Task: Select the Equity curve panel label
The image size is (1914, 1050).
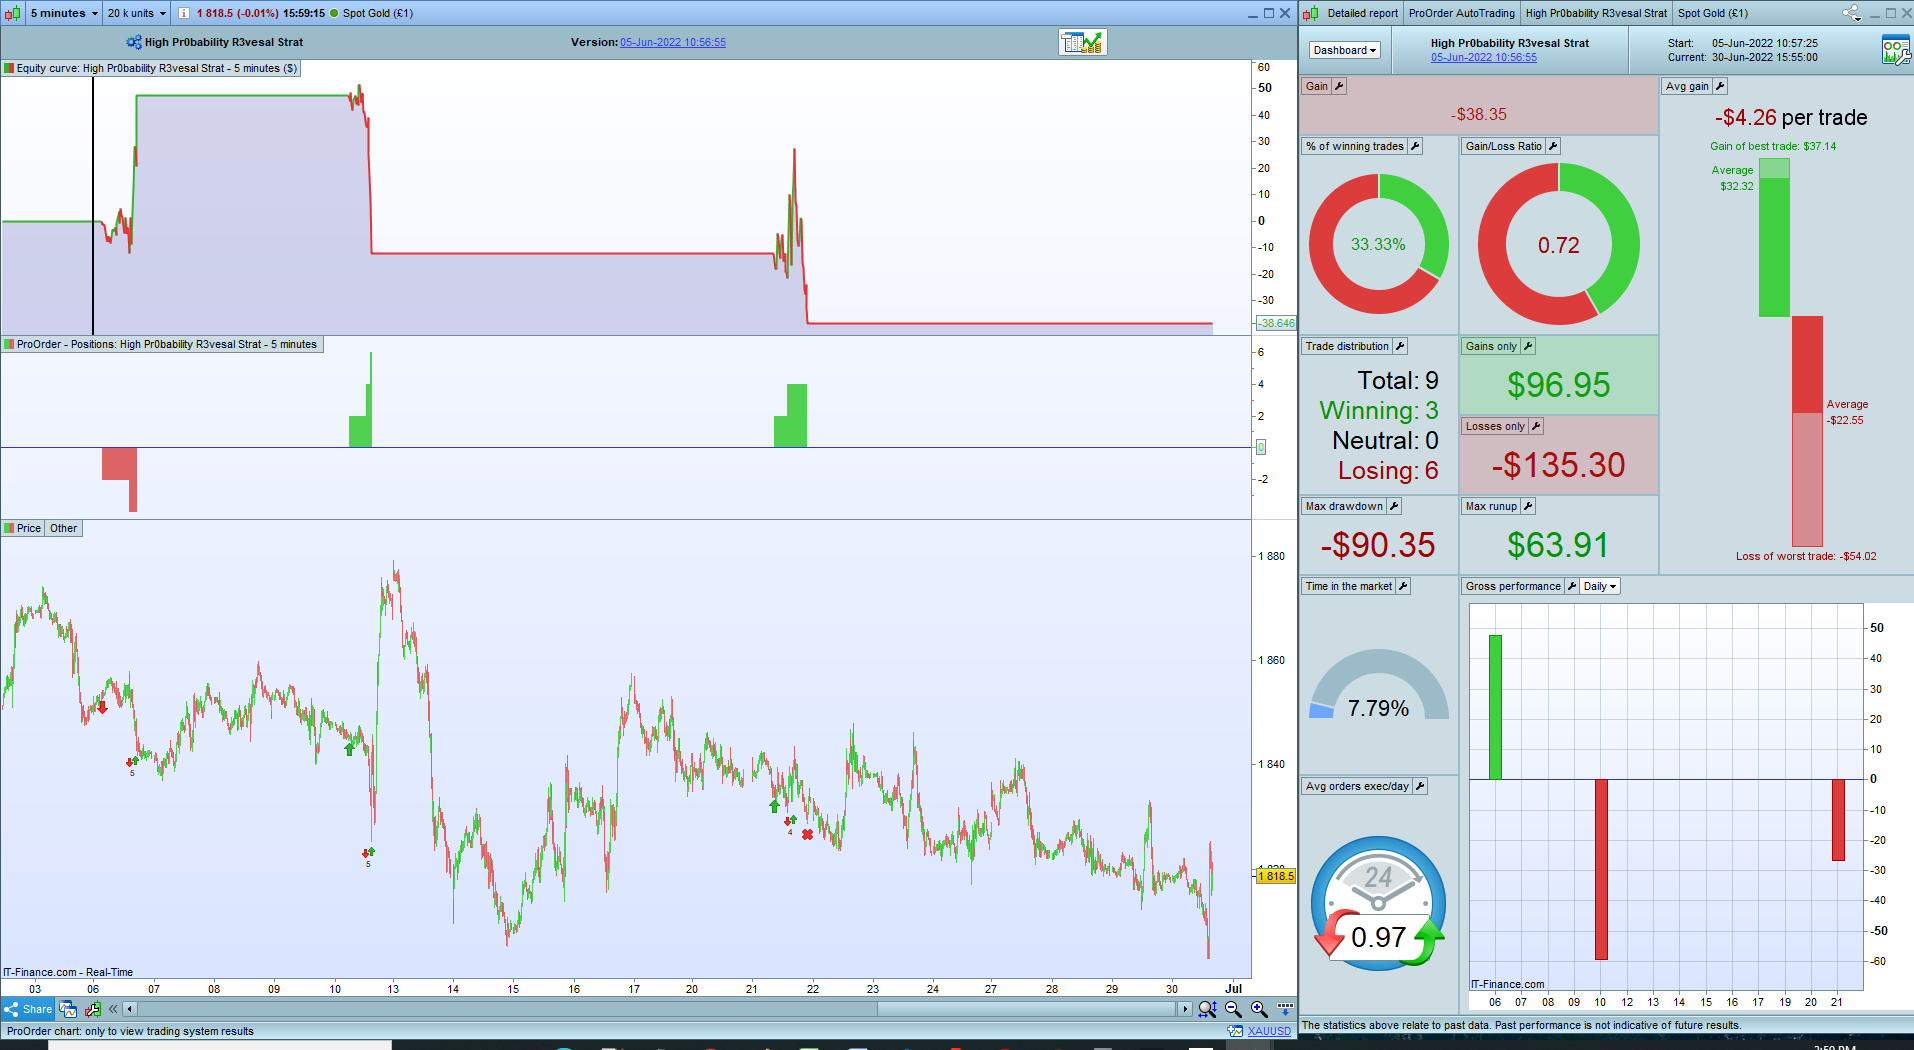Action: [x=150, y=68]
